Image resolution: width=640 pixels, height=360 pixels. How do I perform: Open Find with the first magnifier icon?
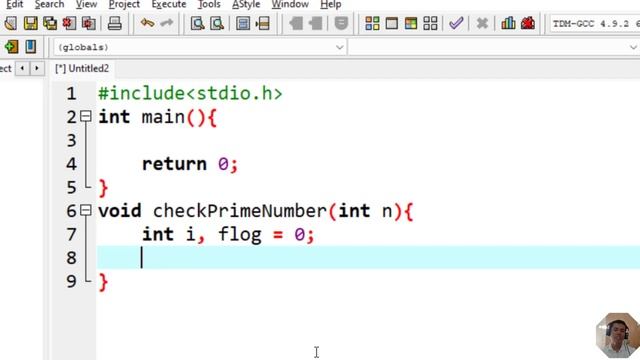pyautogui.click(x=198, y=23)
